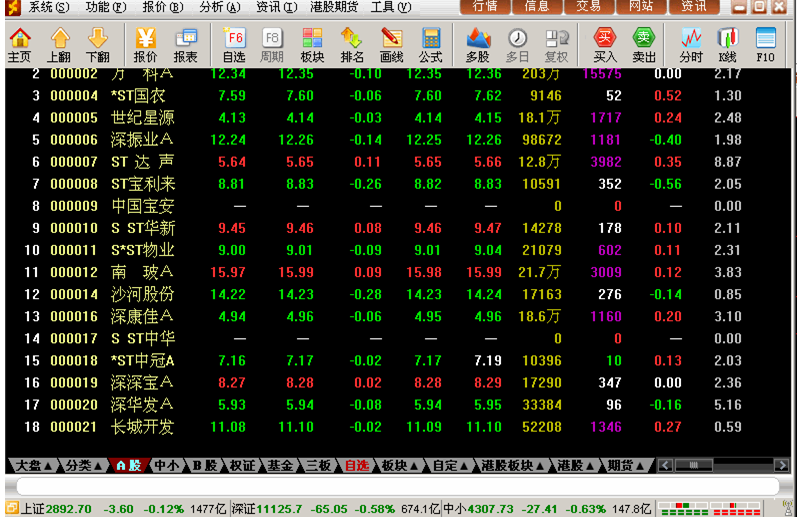Select the 画线 drawing tool
Screen dimensions: 797x517
pyautogui.click(x=391, y=44)
